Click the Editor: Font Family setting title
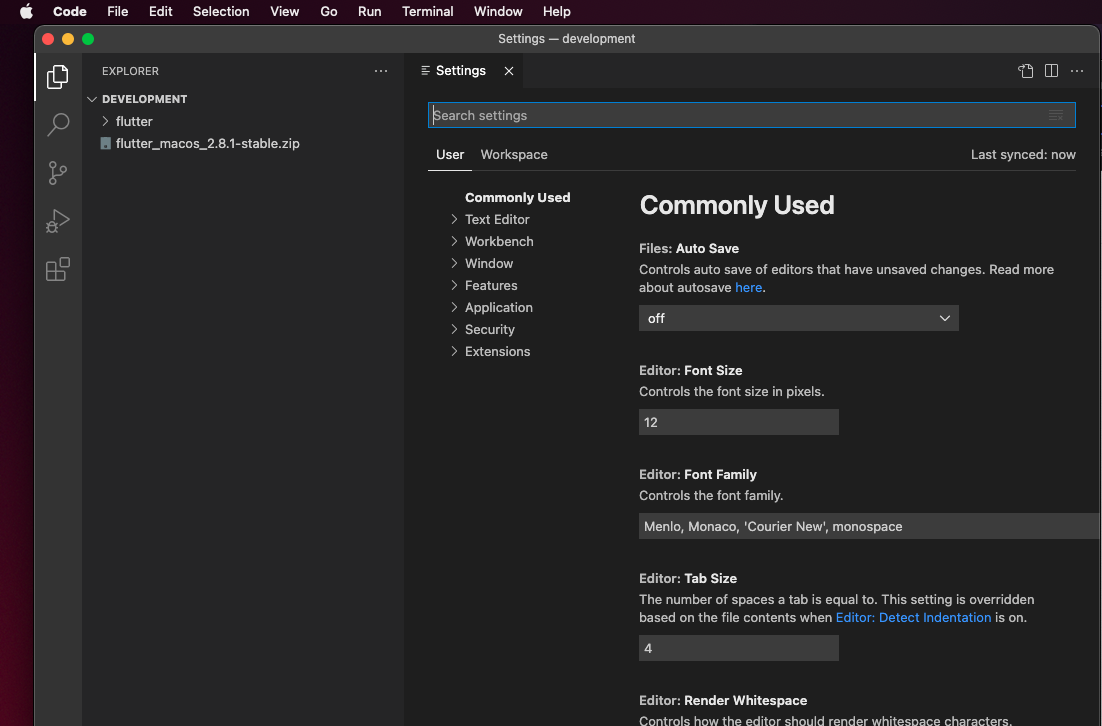Screen dimensions: 1102x726 (698, 475)
